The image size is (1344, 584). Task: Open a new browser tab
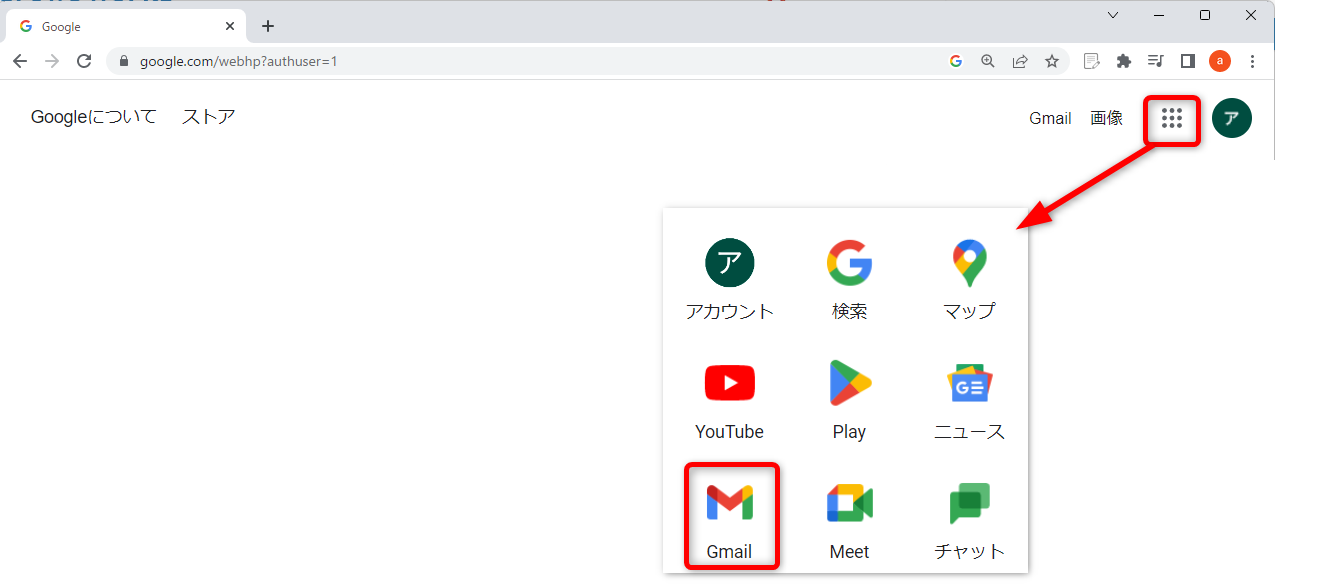[268, 27]
